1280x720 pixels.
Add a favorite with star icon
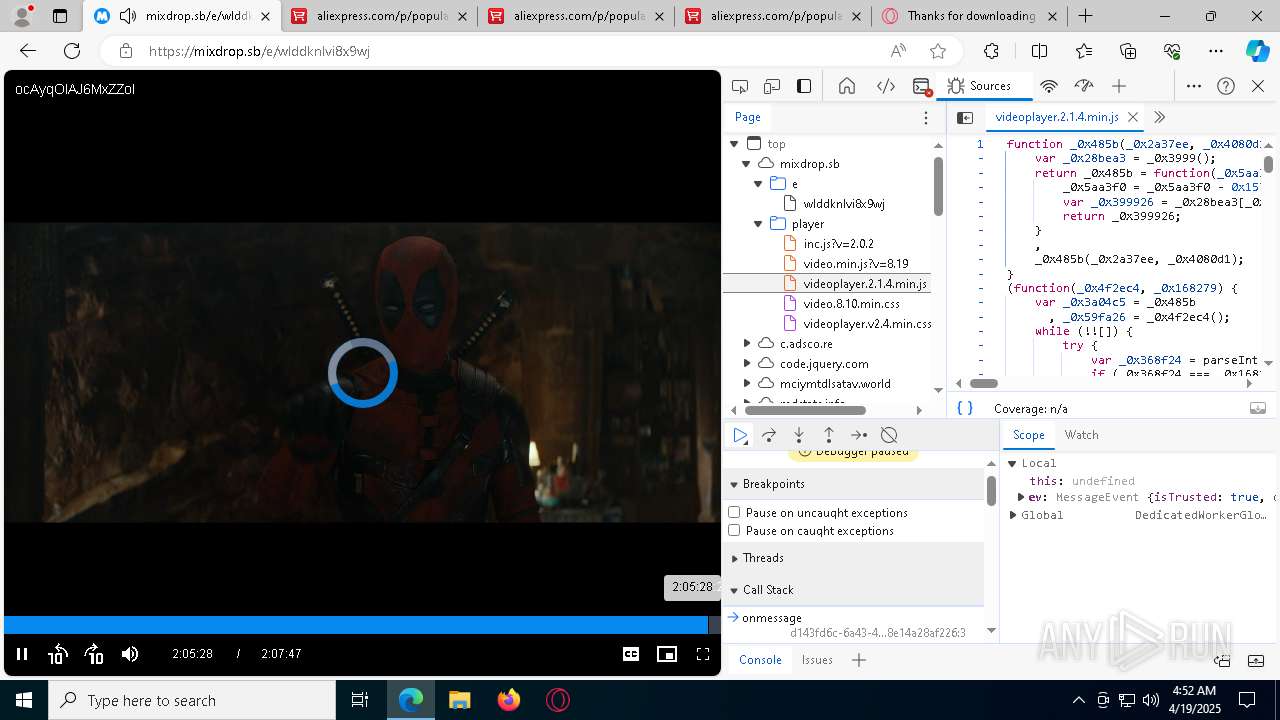pyautogui.click(x=937, y=51)
